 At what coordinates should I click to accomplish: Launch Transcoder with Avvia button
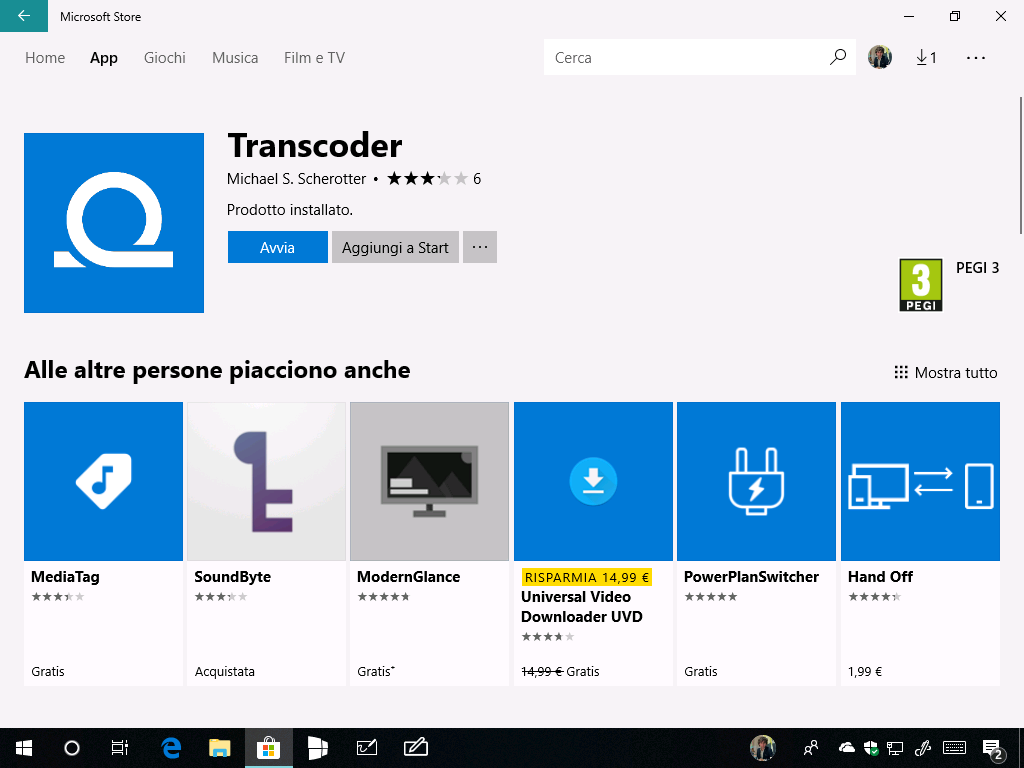(x=278, y=247)
